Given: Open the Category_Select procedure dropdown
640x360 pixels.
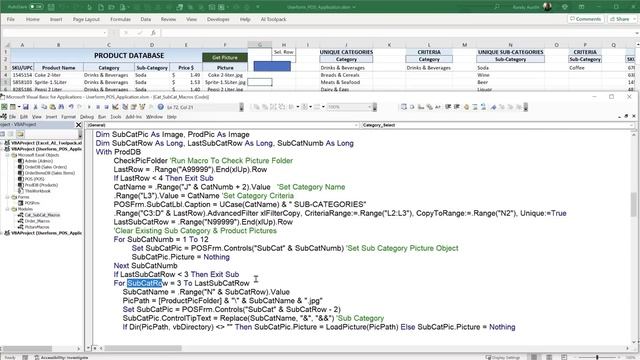Looking at the screenshot, I should (x=631, y=125).
